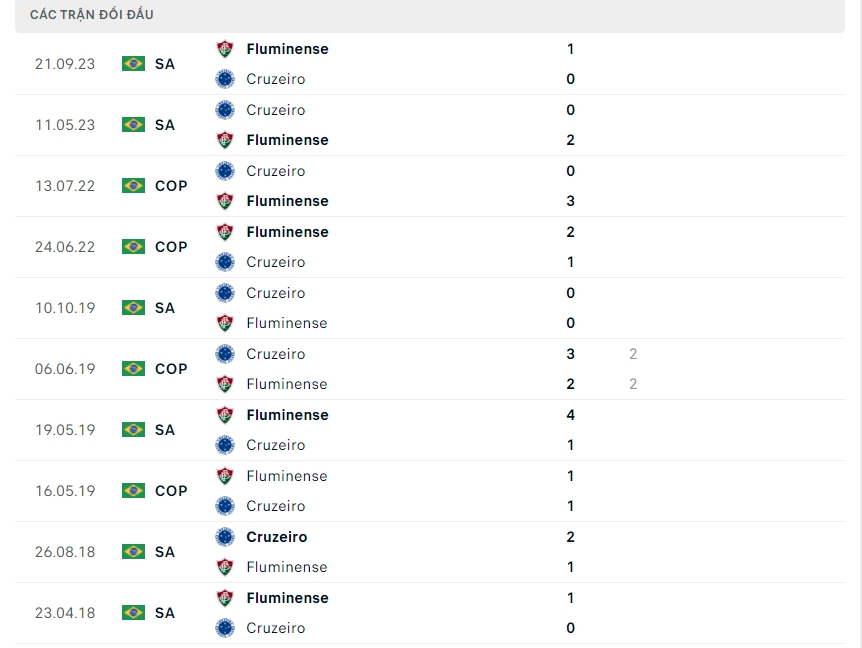This screenshot has height=648, width=862.
Task: Click Brazil flag beside the 06.06.19 match
Action: [x=133, y=369]
